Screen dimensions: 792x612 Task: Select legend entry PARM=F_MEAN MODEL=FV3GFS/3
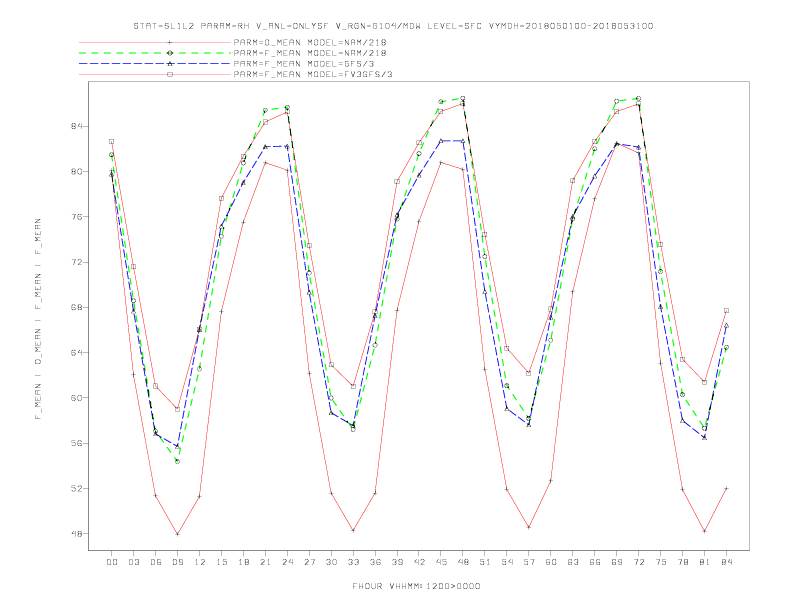point(313,74)
